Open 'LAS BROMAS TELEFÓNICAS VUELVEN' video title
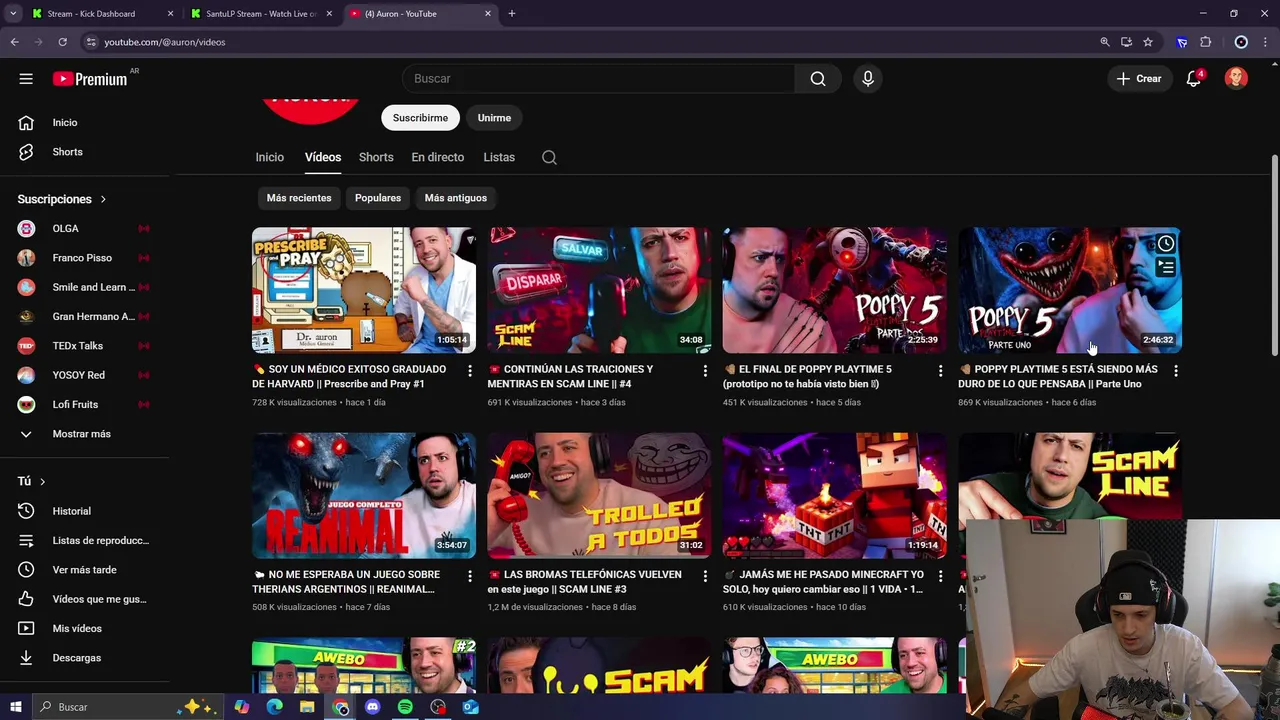The image size is (1280, 720). [x=585, y=582]
